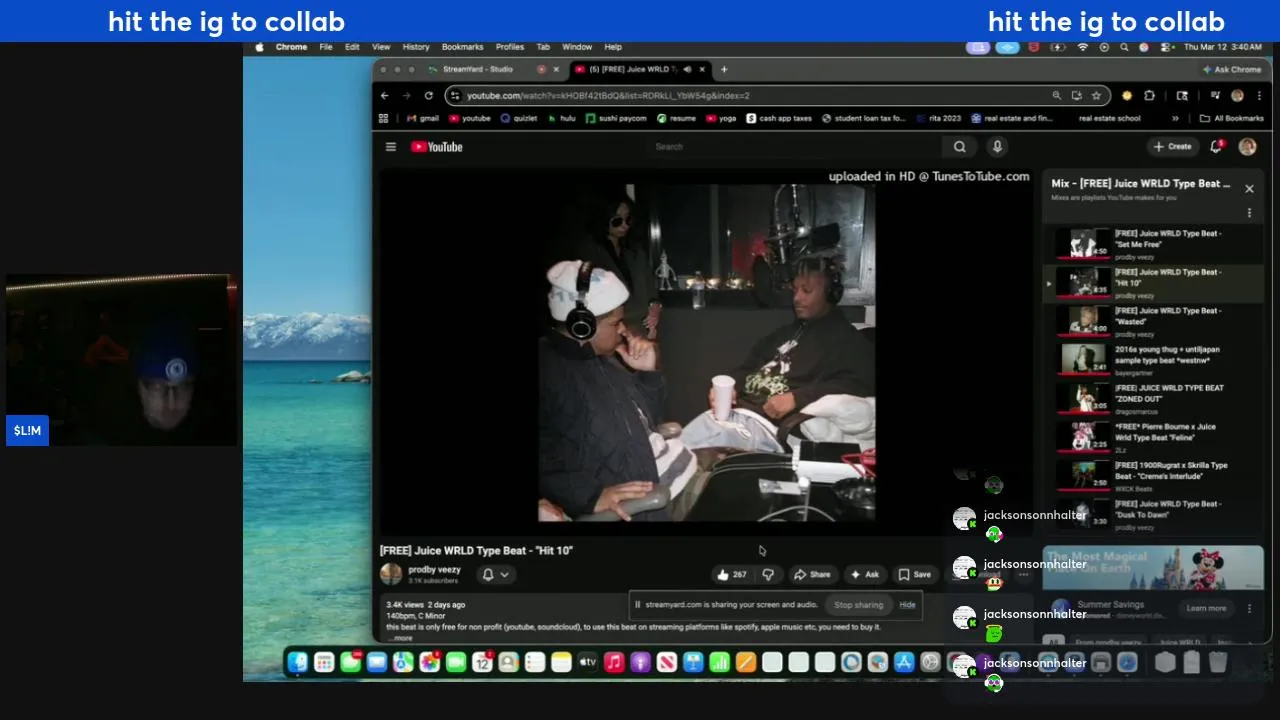Open the Apple menu

click(x=260, y=47)
